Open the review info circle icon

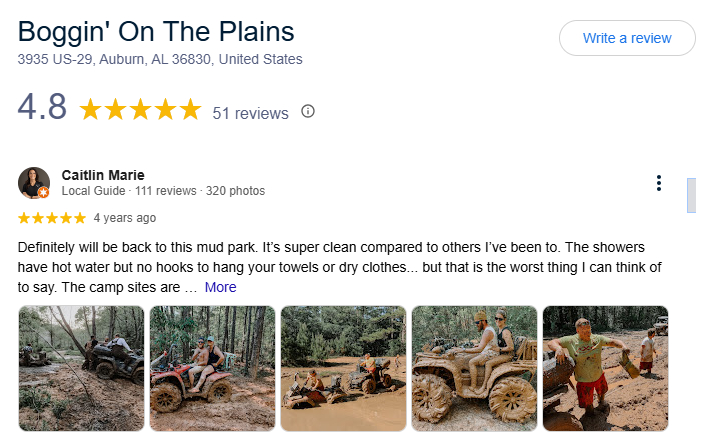[308, 111]
